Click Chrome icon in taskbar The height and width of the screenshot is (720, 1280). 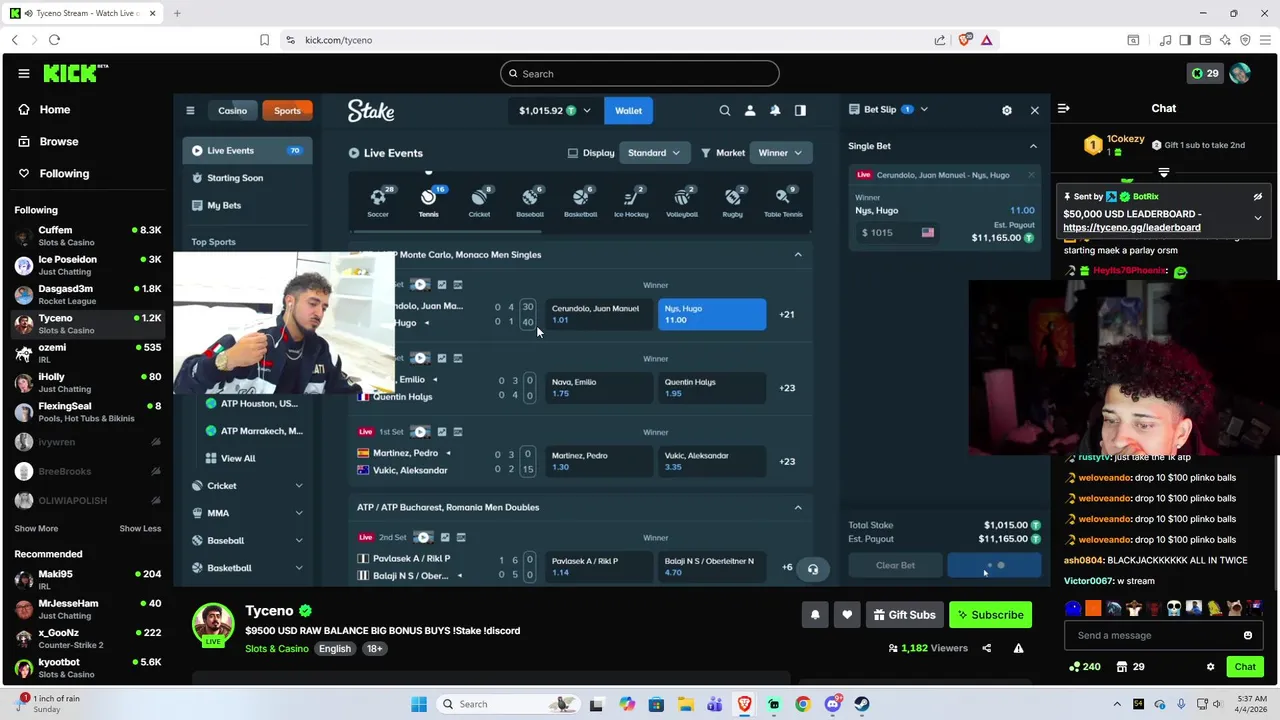click(803, 704)
